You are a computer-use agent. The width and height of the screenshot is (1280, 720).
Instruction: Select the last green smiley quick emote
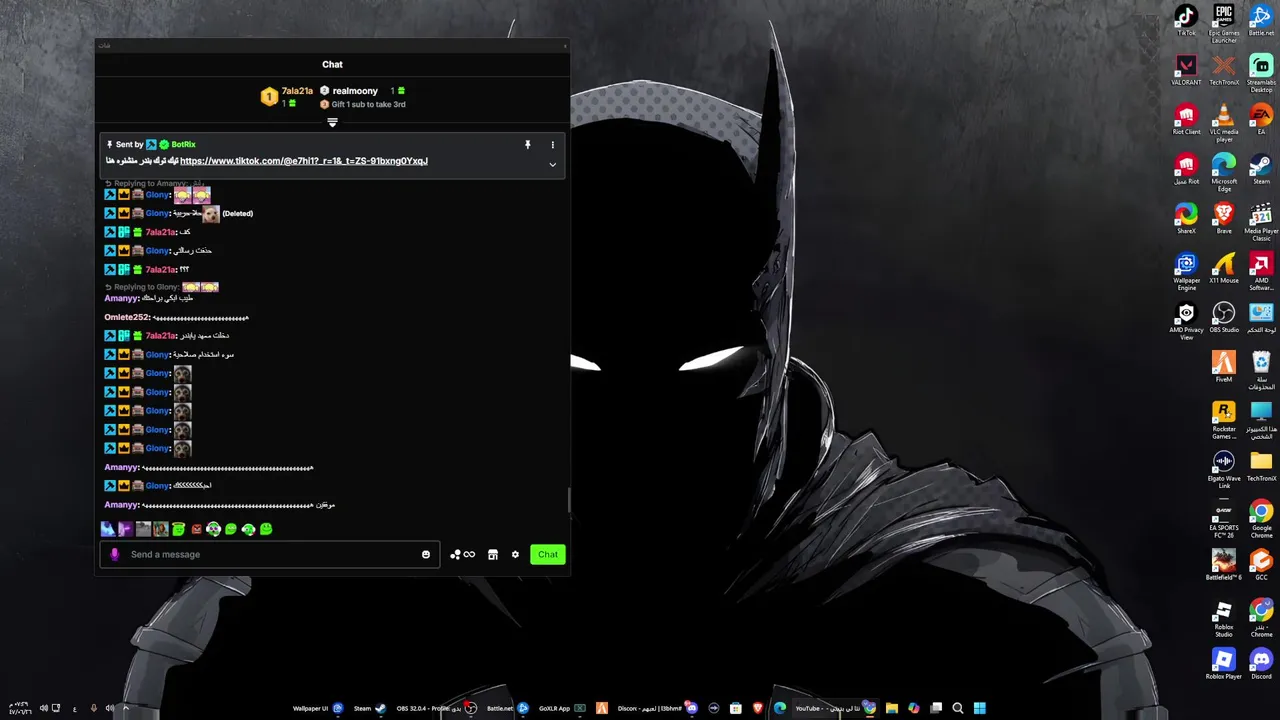pos(266,529)
